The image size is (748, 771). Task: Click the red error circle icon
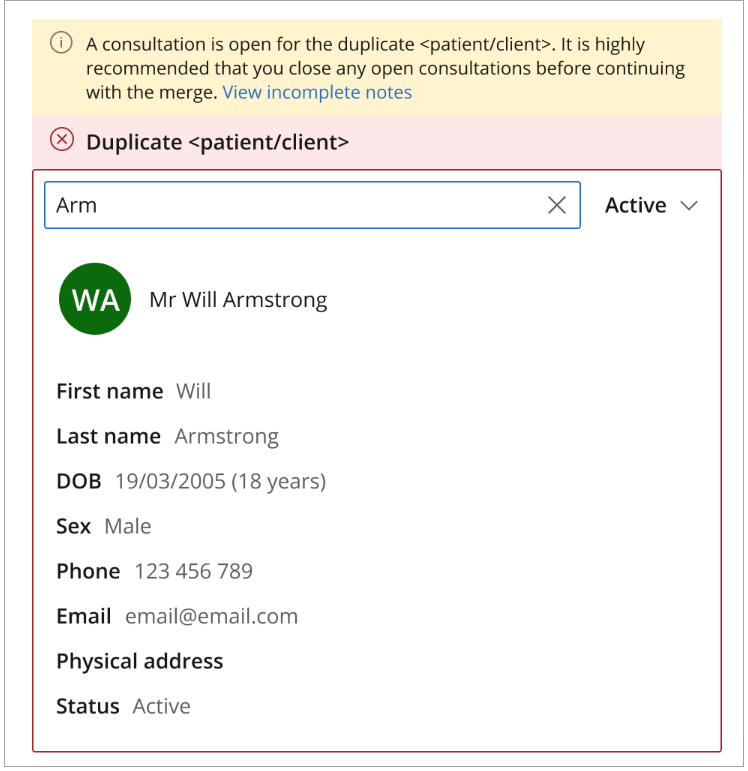62,140
